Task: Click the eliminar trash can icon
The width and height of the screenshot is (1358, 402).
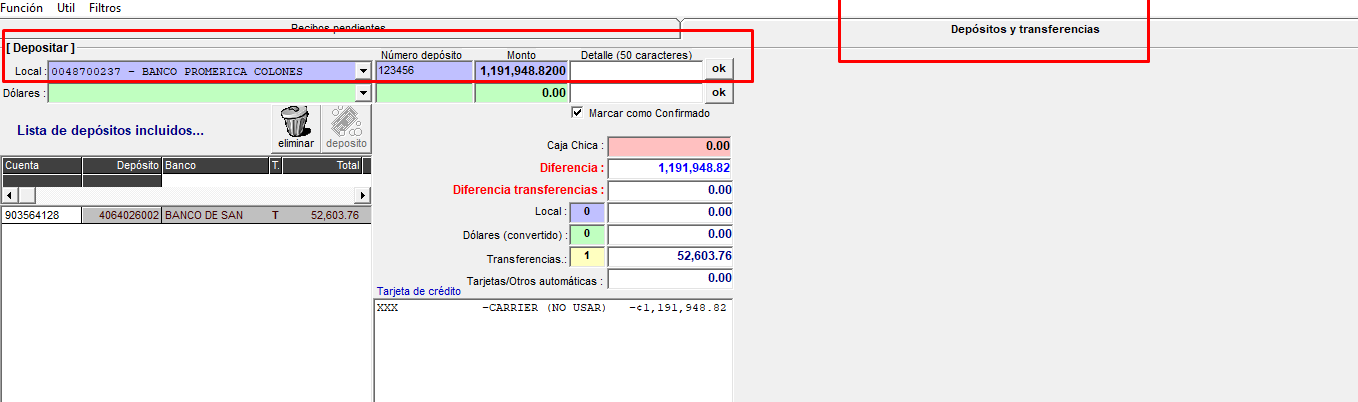Action: tap(295, 129)
